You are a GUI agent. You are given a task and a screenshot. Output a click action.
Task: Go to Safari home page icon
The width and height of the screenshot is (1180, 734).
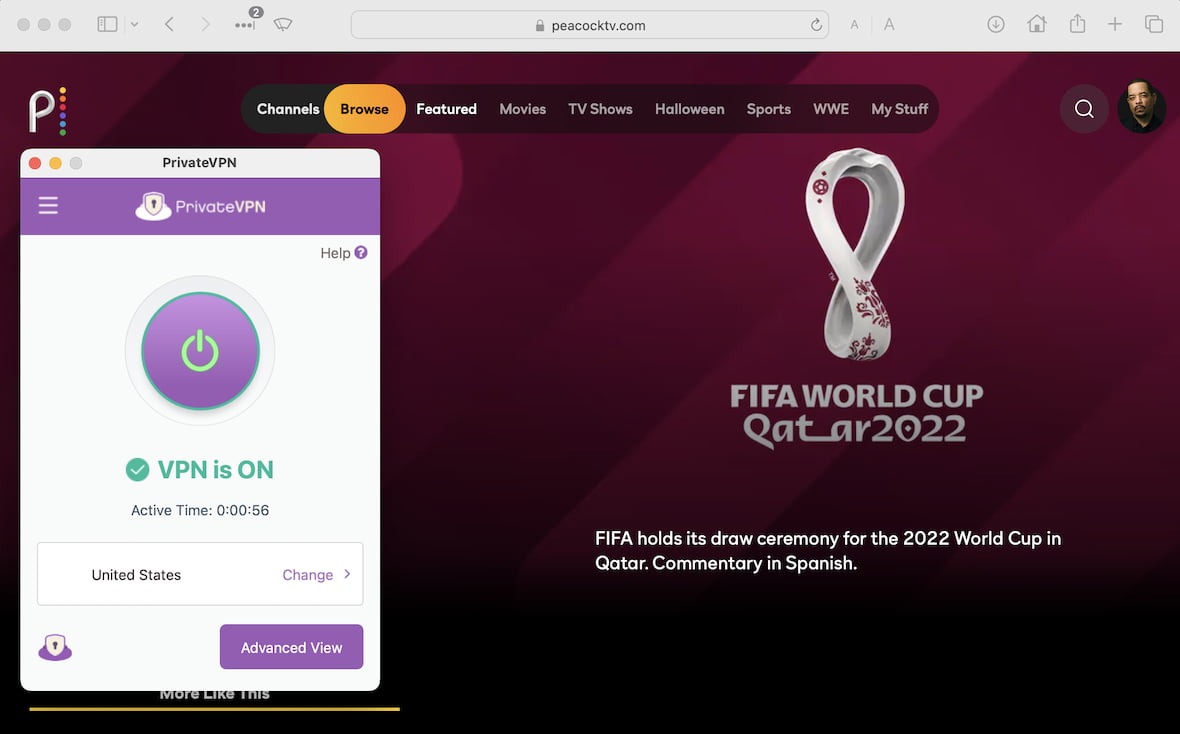(x=1037, y=24)
